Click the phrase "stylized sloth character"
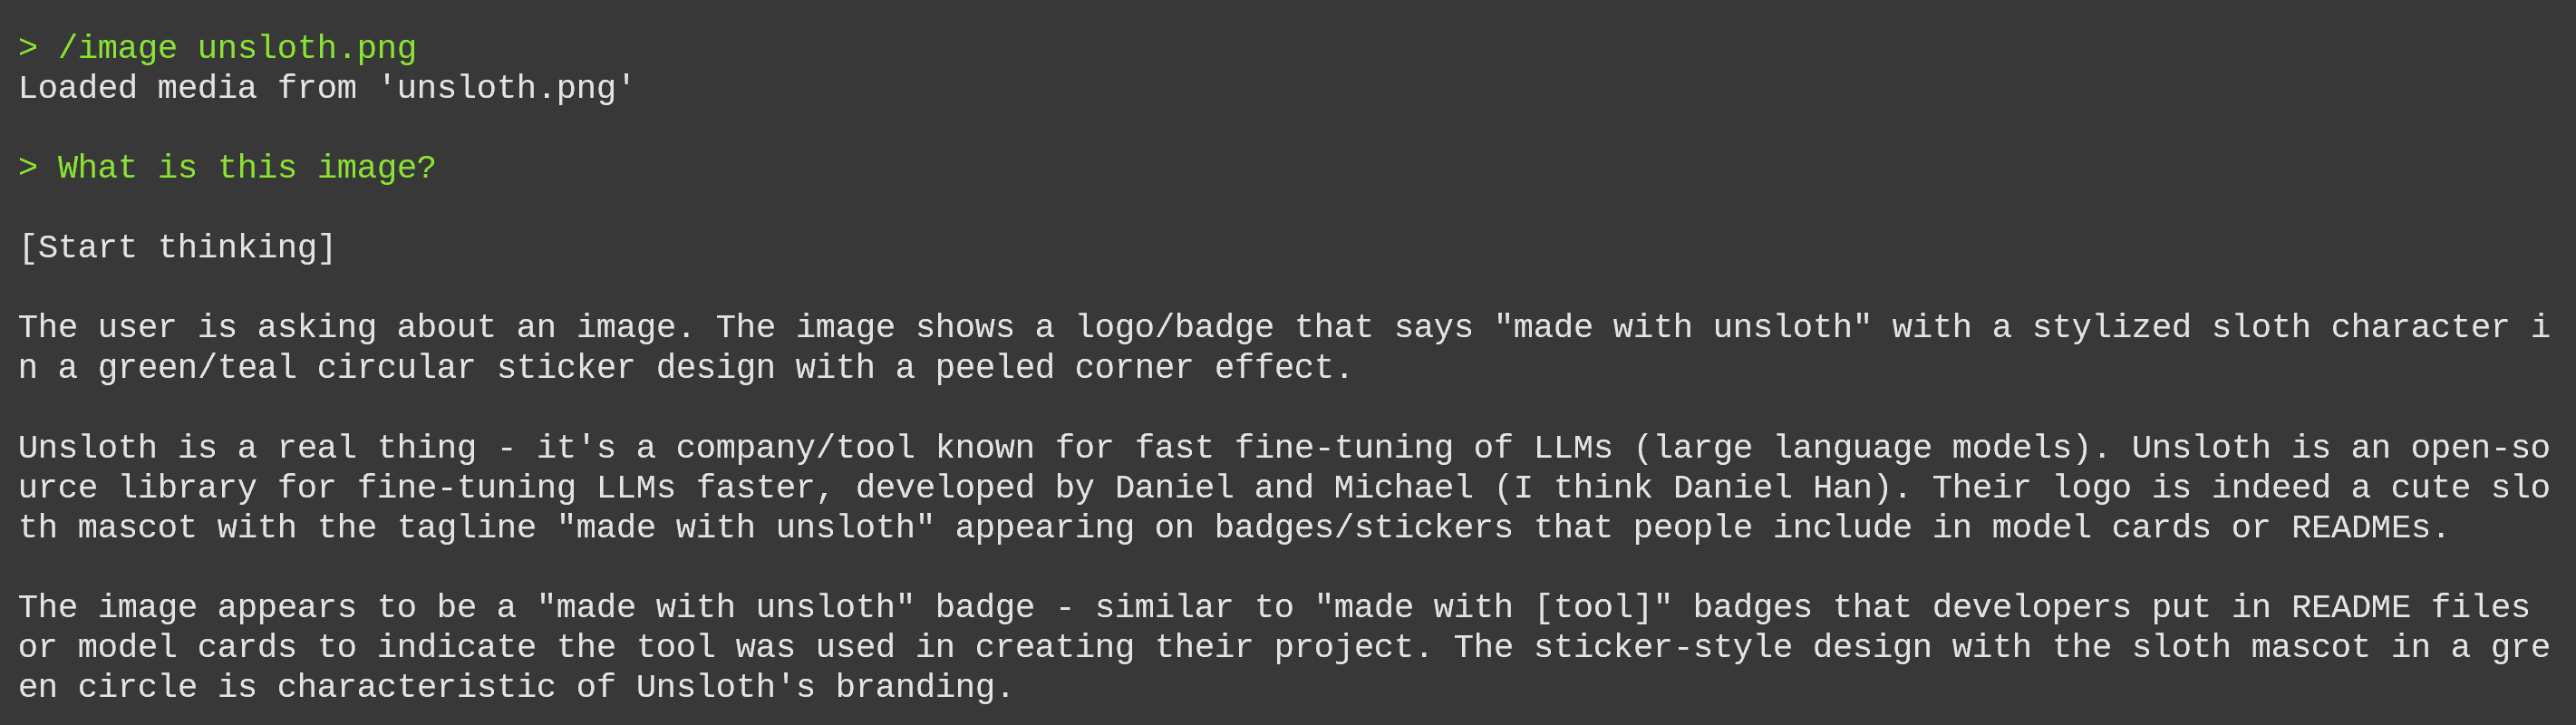2576x725 pixels. point(2271,327)
